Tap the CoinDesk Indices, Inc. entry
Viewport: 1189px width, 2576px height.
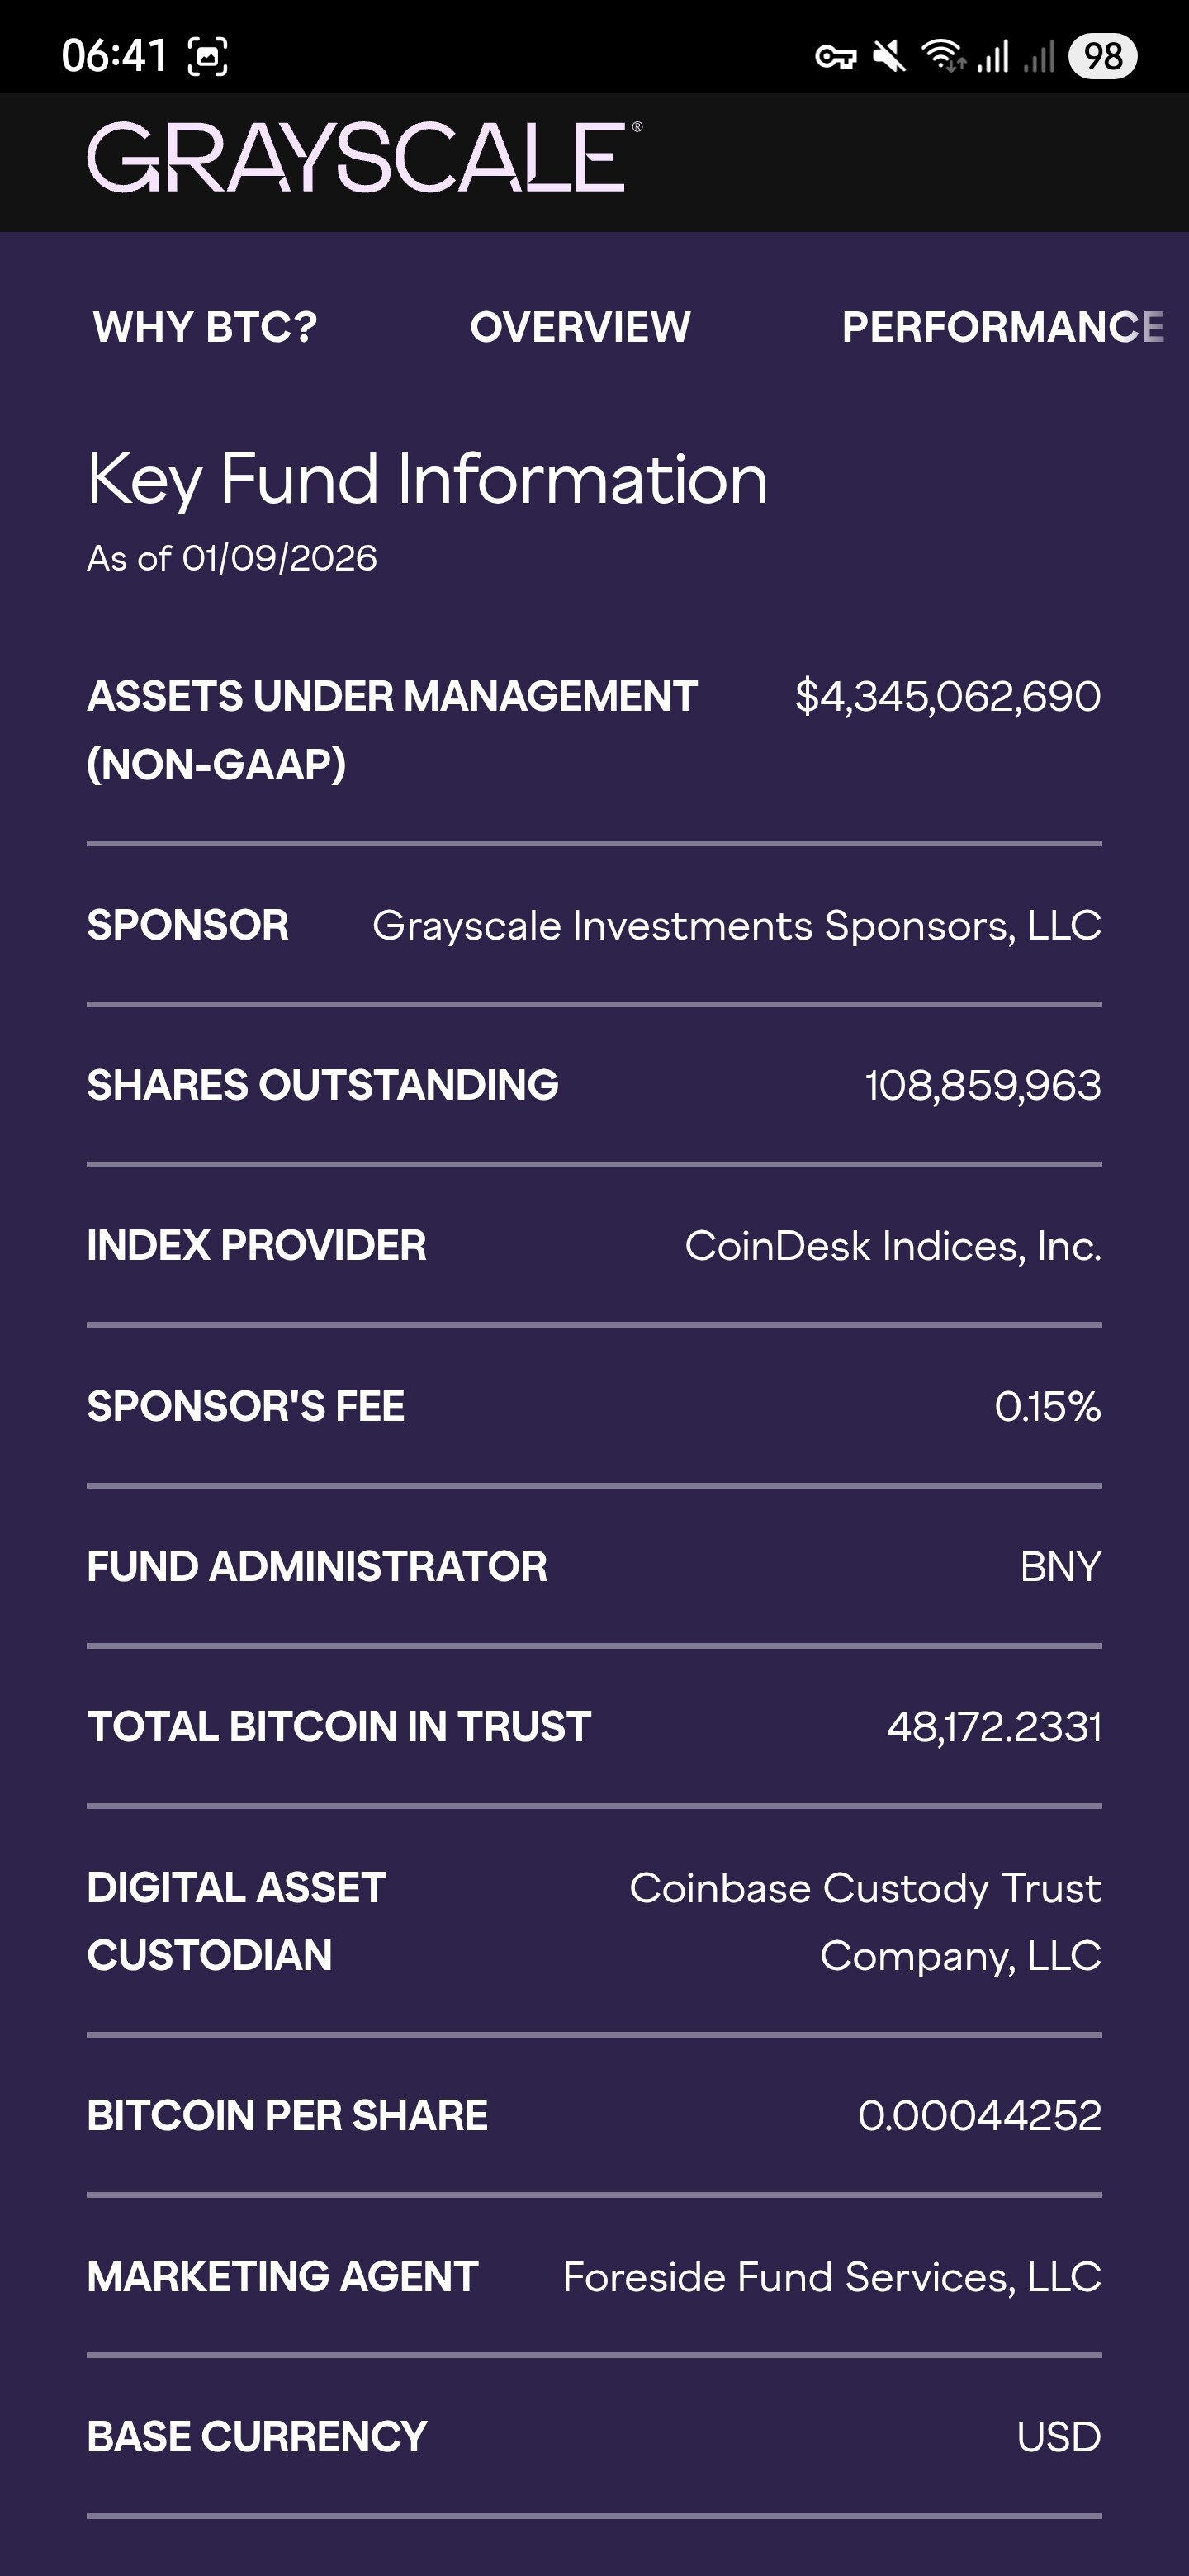(892, 1246)
